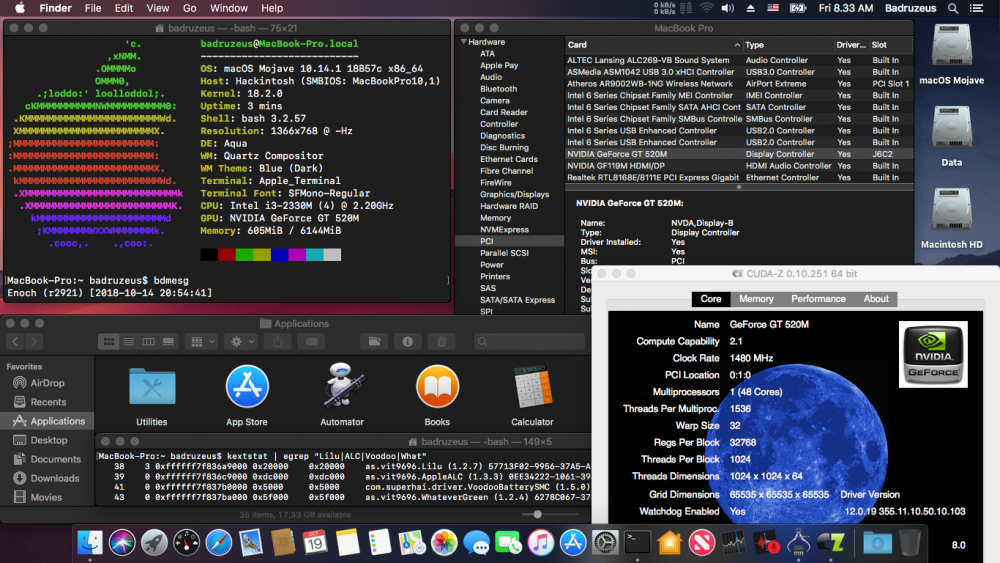
Task: Select Core tab in CUDA-Z
Action: [710, 298]
